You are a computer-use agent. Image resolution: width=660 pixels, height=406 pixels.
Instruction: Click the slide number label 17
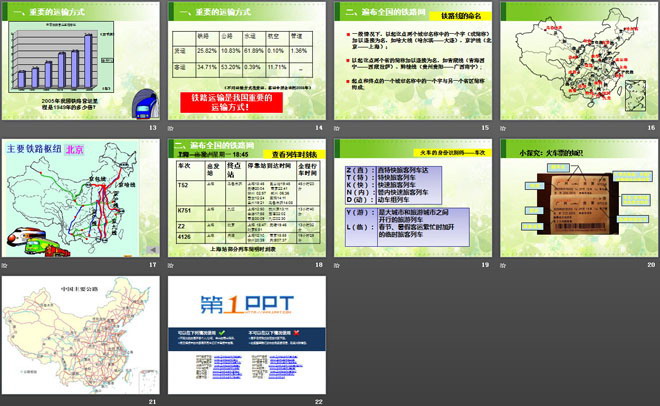[x=153, y=265]
